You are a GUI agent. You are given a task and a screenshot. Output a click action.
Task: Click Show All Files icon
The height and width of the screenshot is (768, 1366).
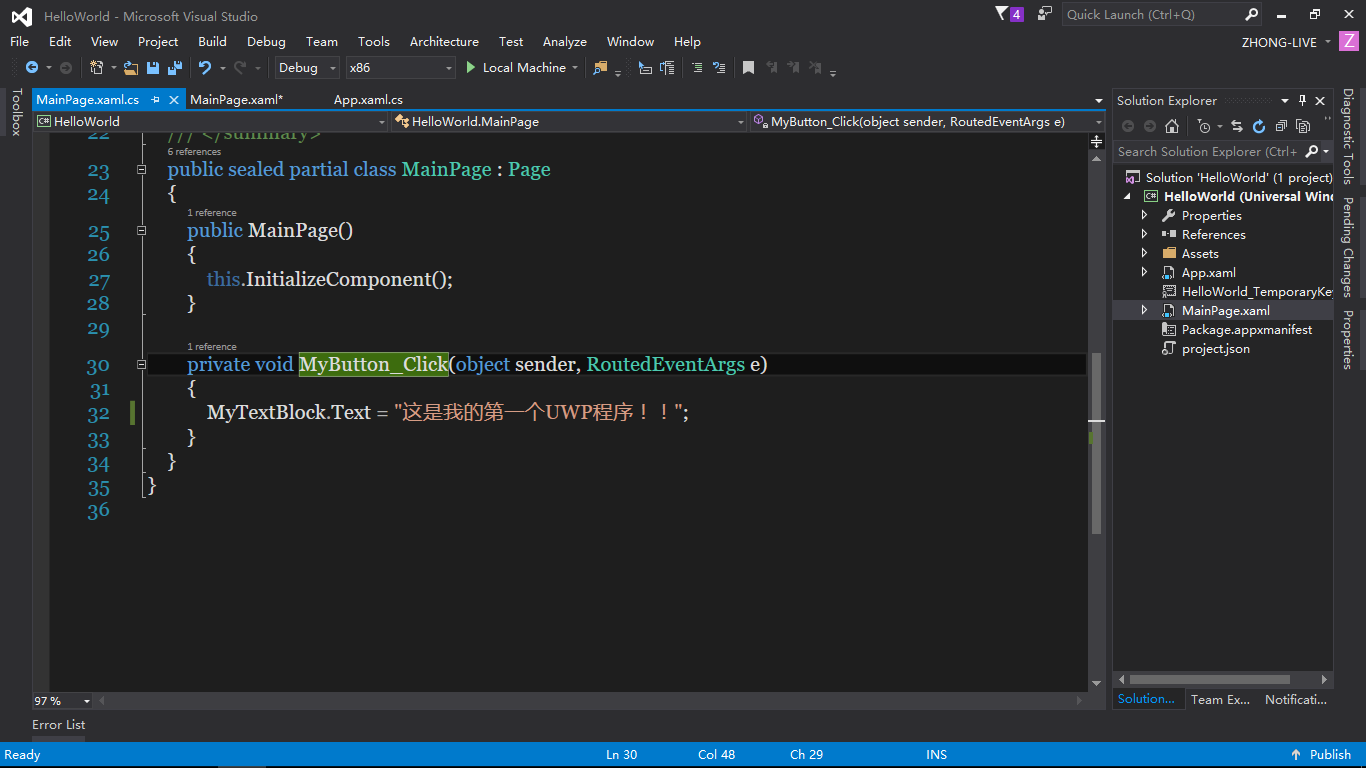[x=1302, y=126]
